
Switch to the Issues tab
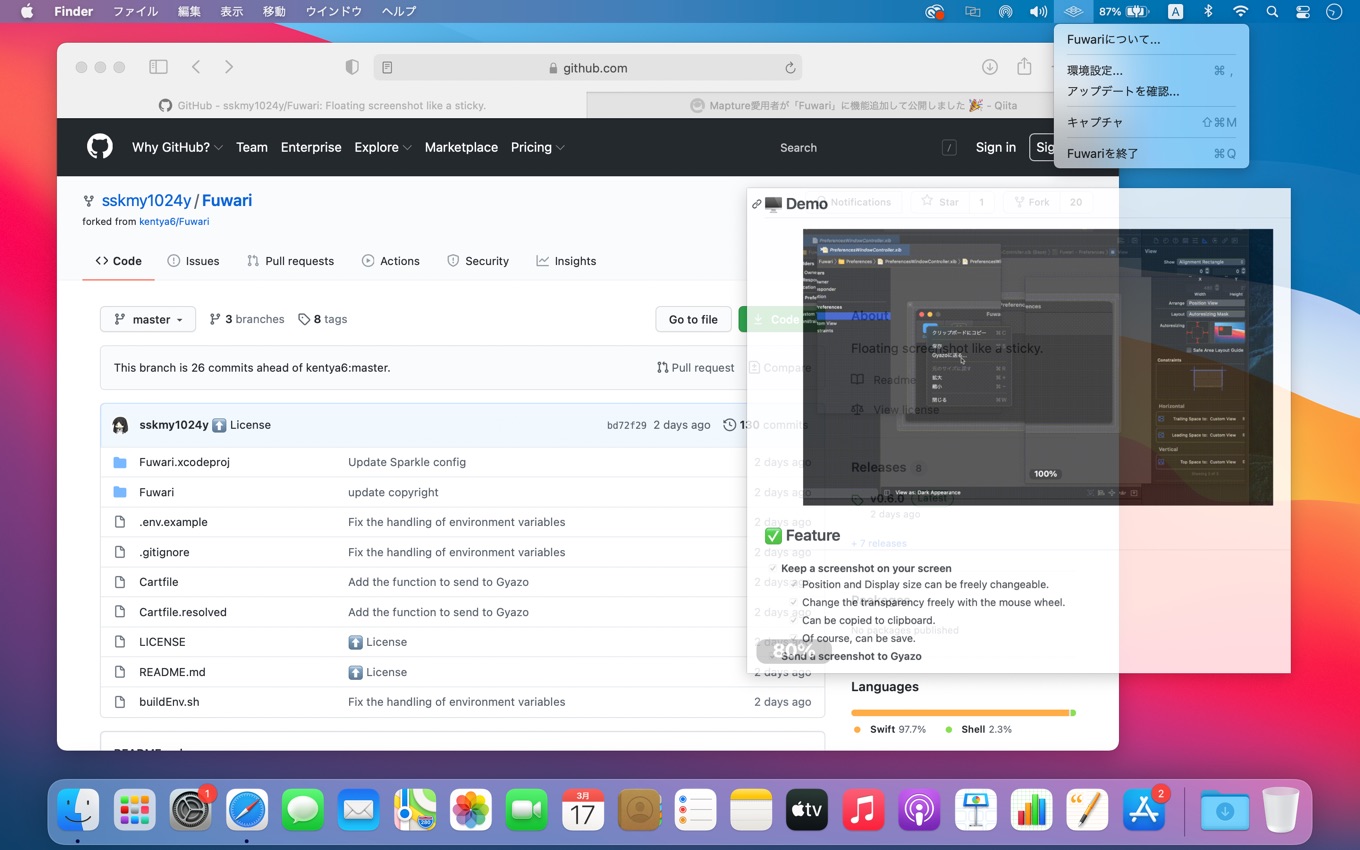pos(193,261)
